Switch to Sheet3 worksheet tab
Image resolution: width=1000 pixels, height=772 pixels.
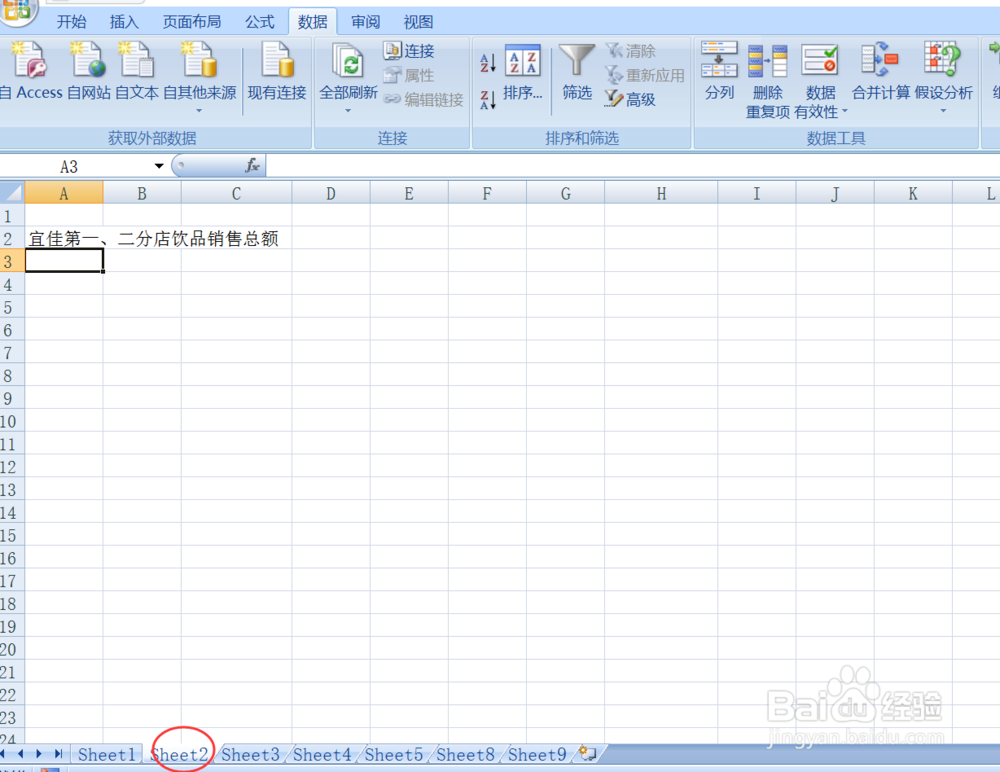pos(251,754)
